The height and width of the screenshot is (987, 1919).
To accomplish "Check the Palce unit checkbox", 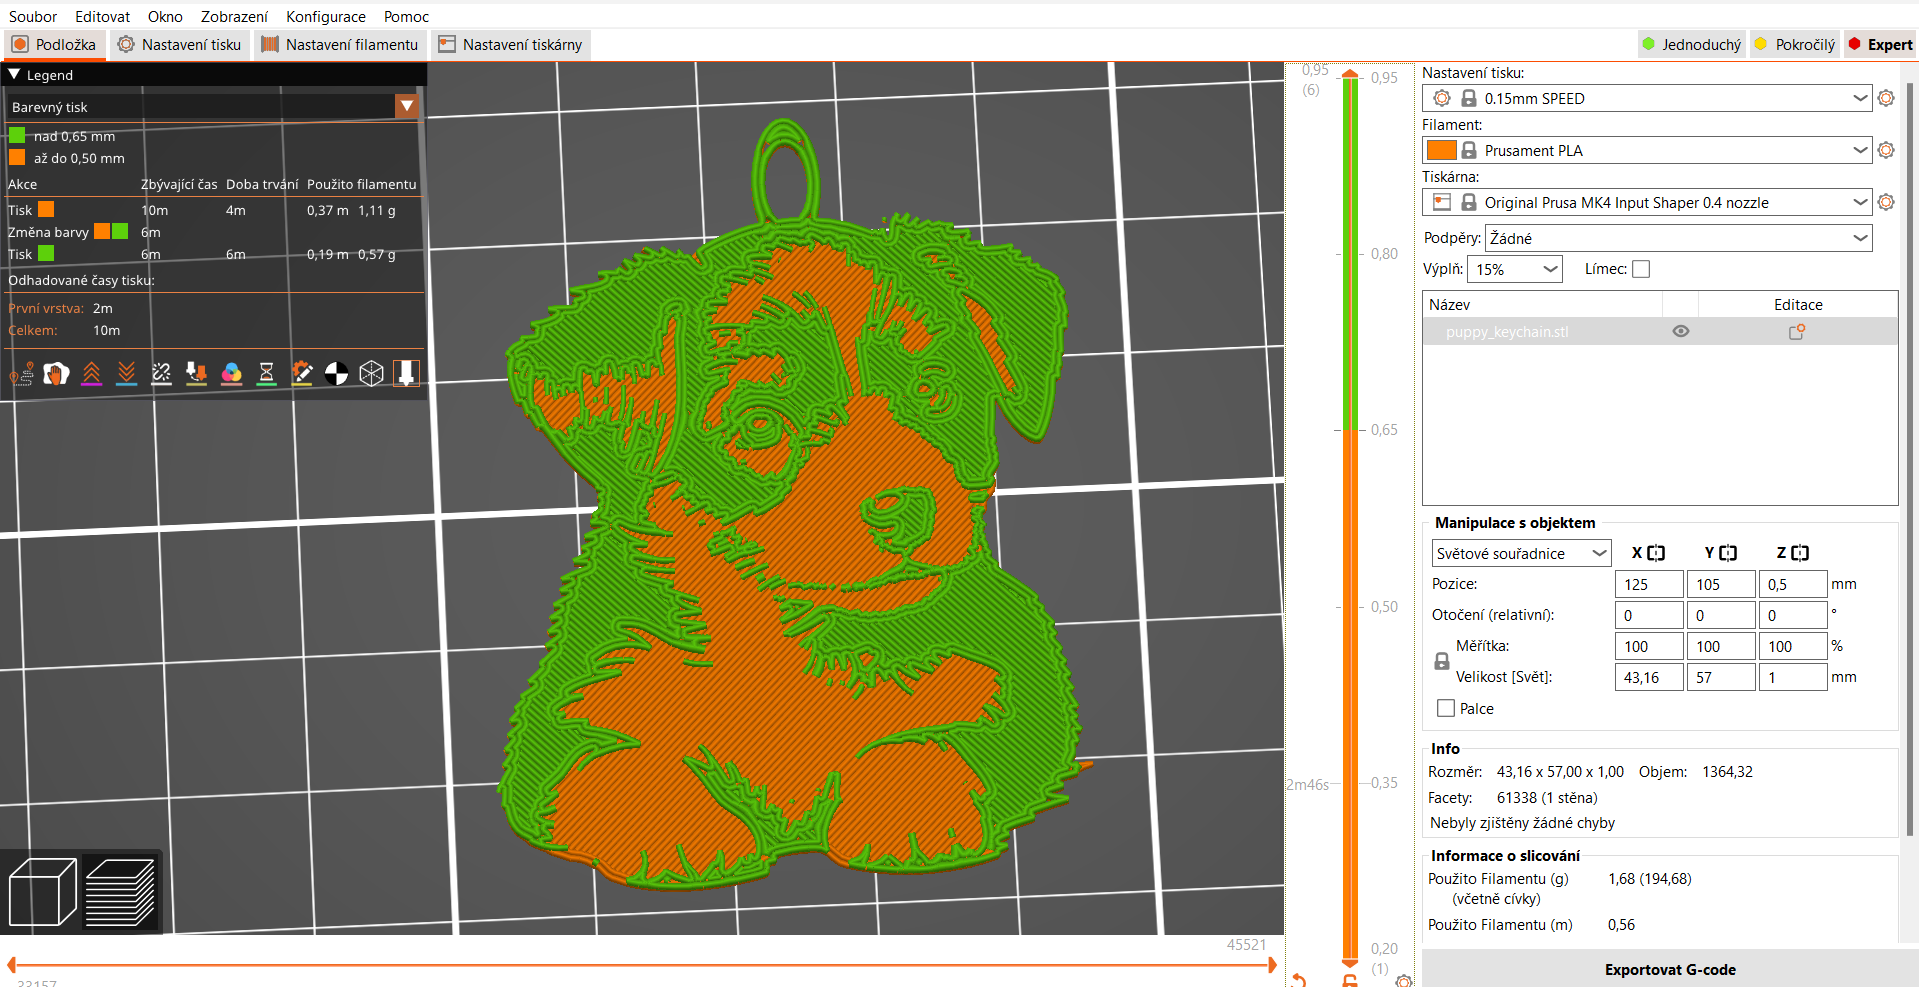I will tap(1444, 708).
